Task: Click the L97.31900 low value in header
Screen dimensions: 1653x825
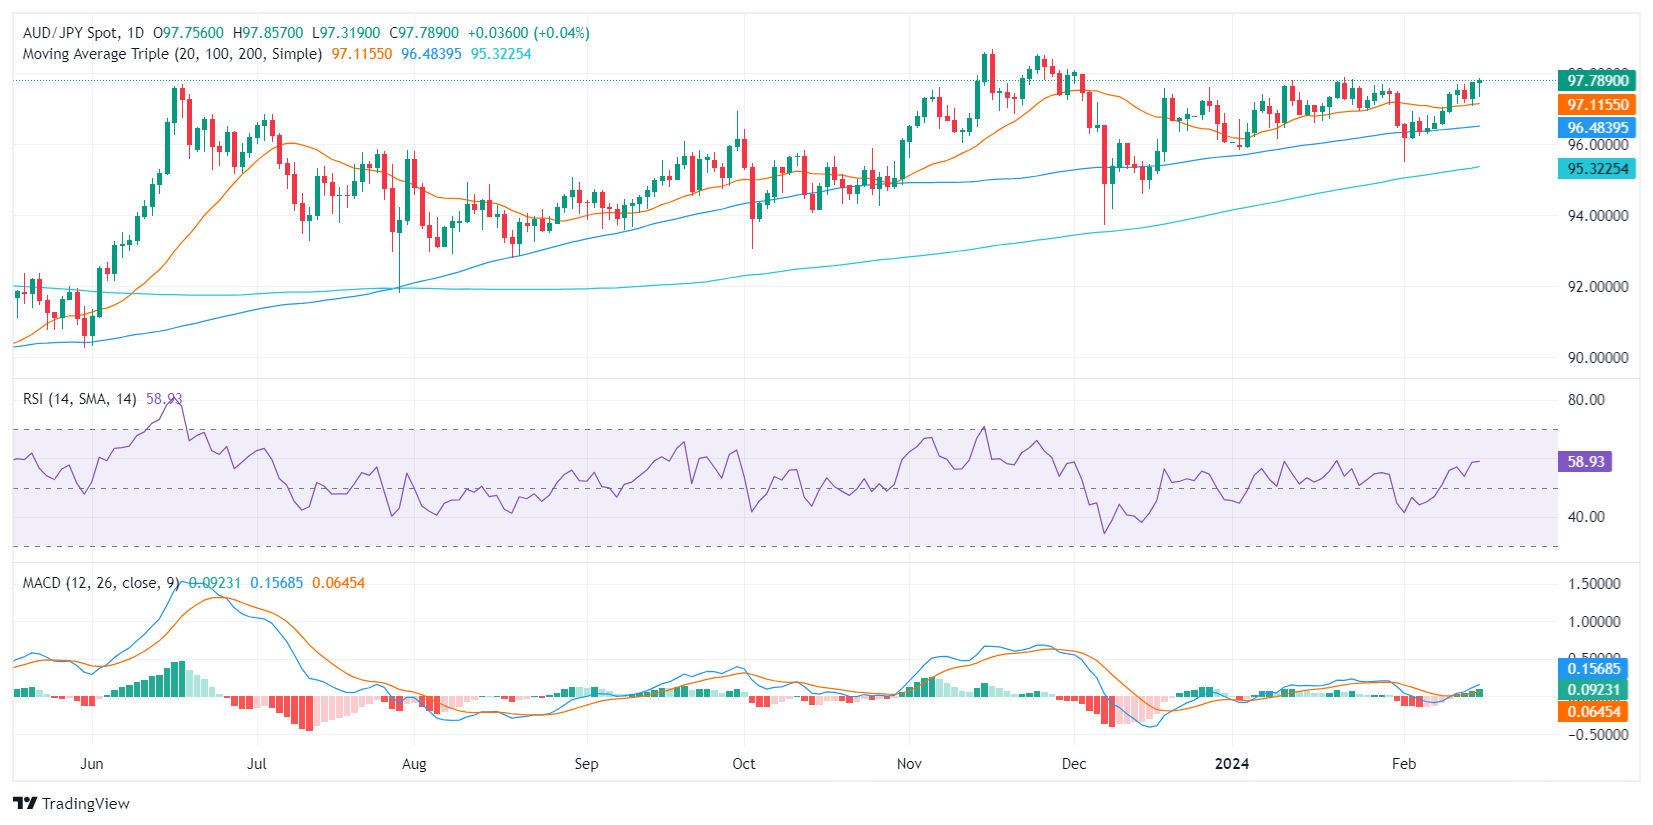Action: (x=346, y=33)
